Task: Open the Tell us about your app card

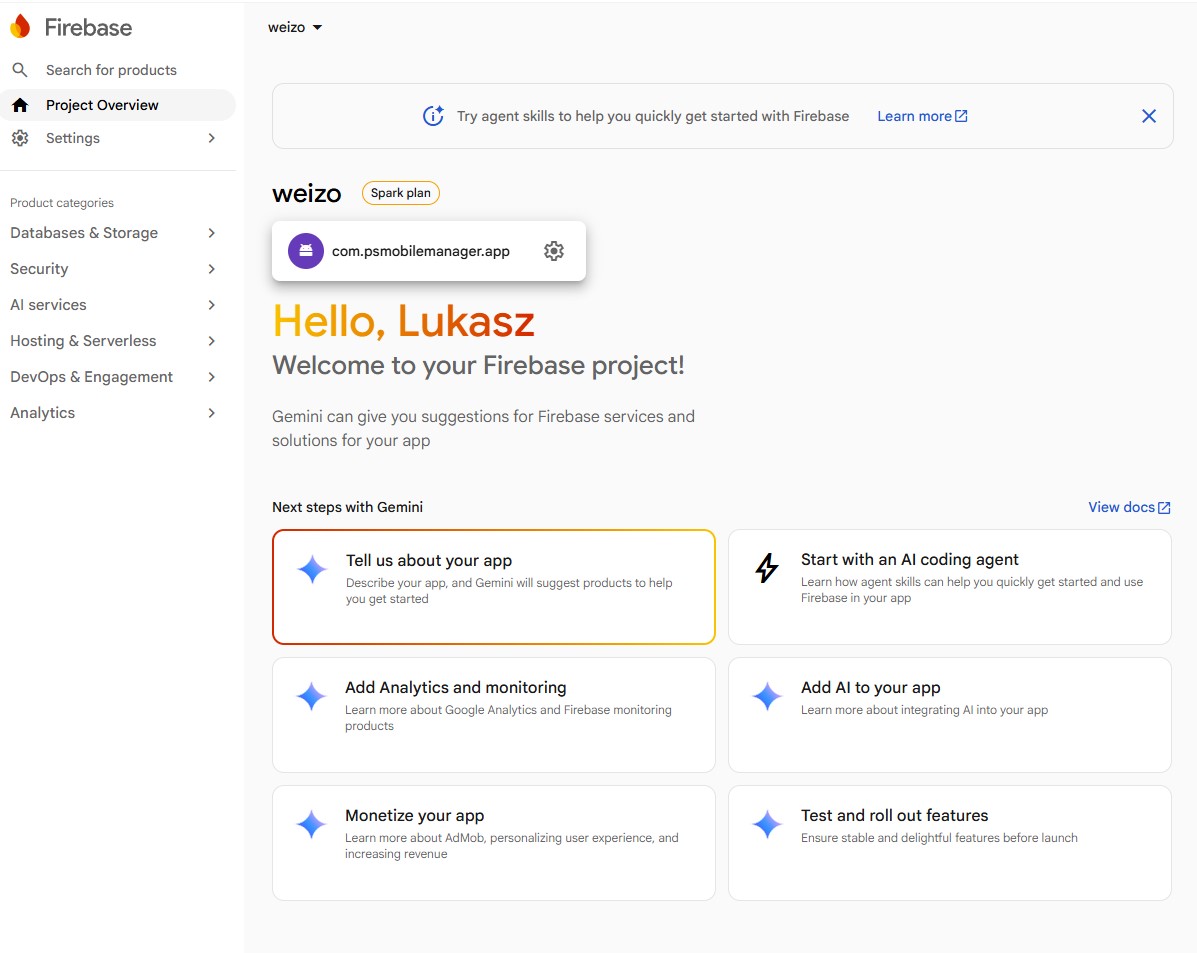Action: pyautogui.click(x=494, y=586)
